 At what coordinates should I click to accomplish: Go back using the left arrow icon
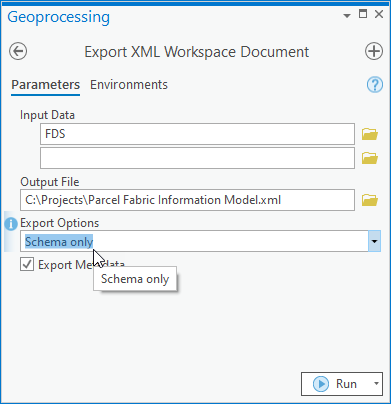18,51
